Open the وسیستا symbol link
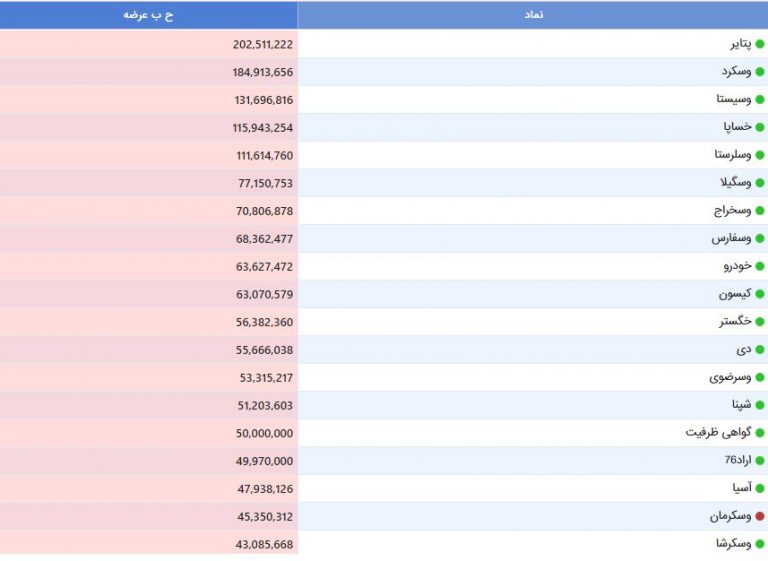Image resolution: width=768 pixels, height=561 pixels. (x=733, y=99)
